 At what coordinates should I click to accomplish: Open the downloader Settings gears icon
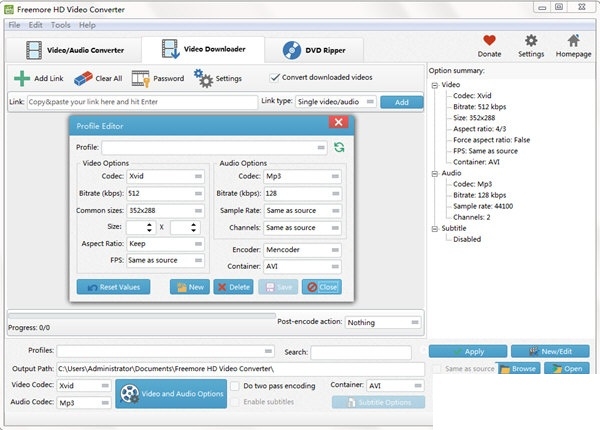(x=203, y=78)
